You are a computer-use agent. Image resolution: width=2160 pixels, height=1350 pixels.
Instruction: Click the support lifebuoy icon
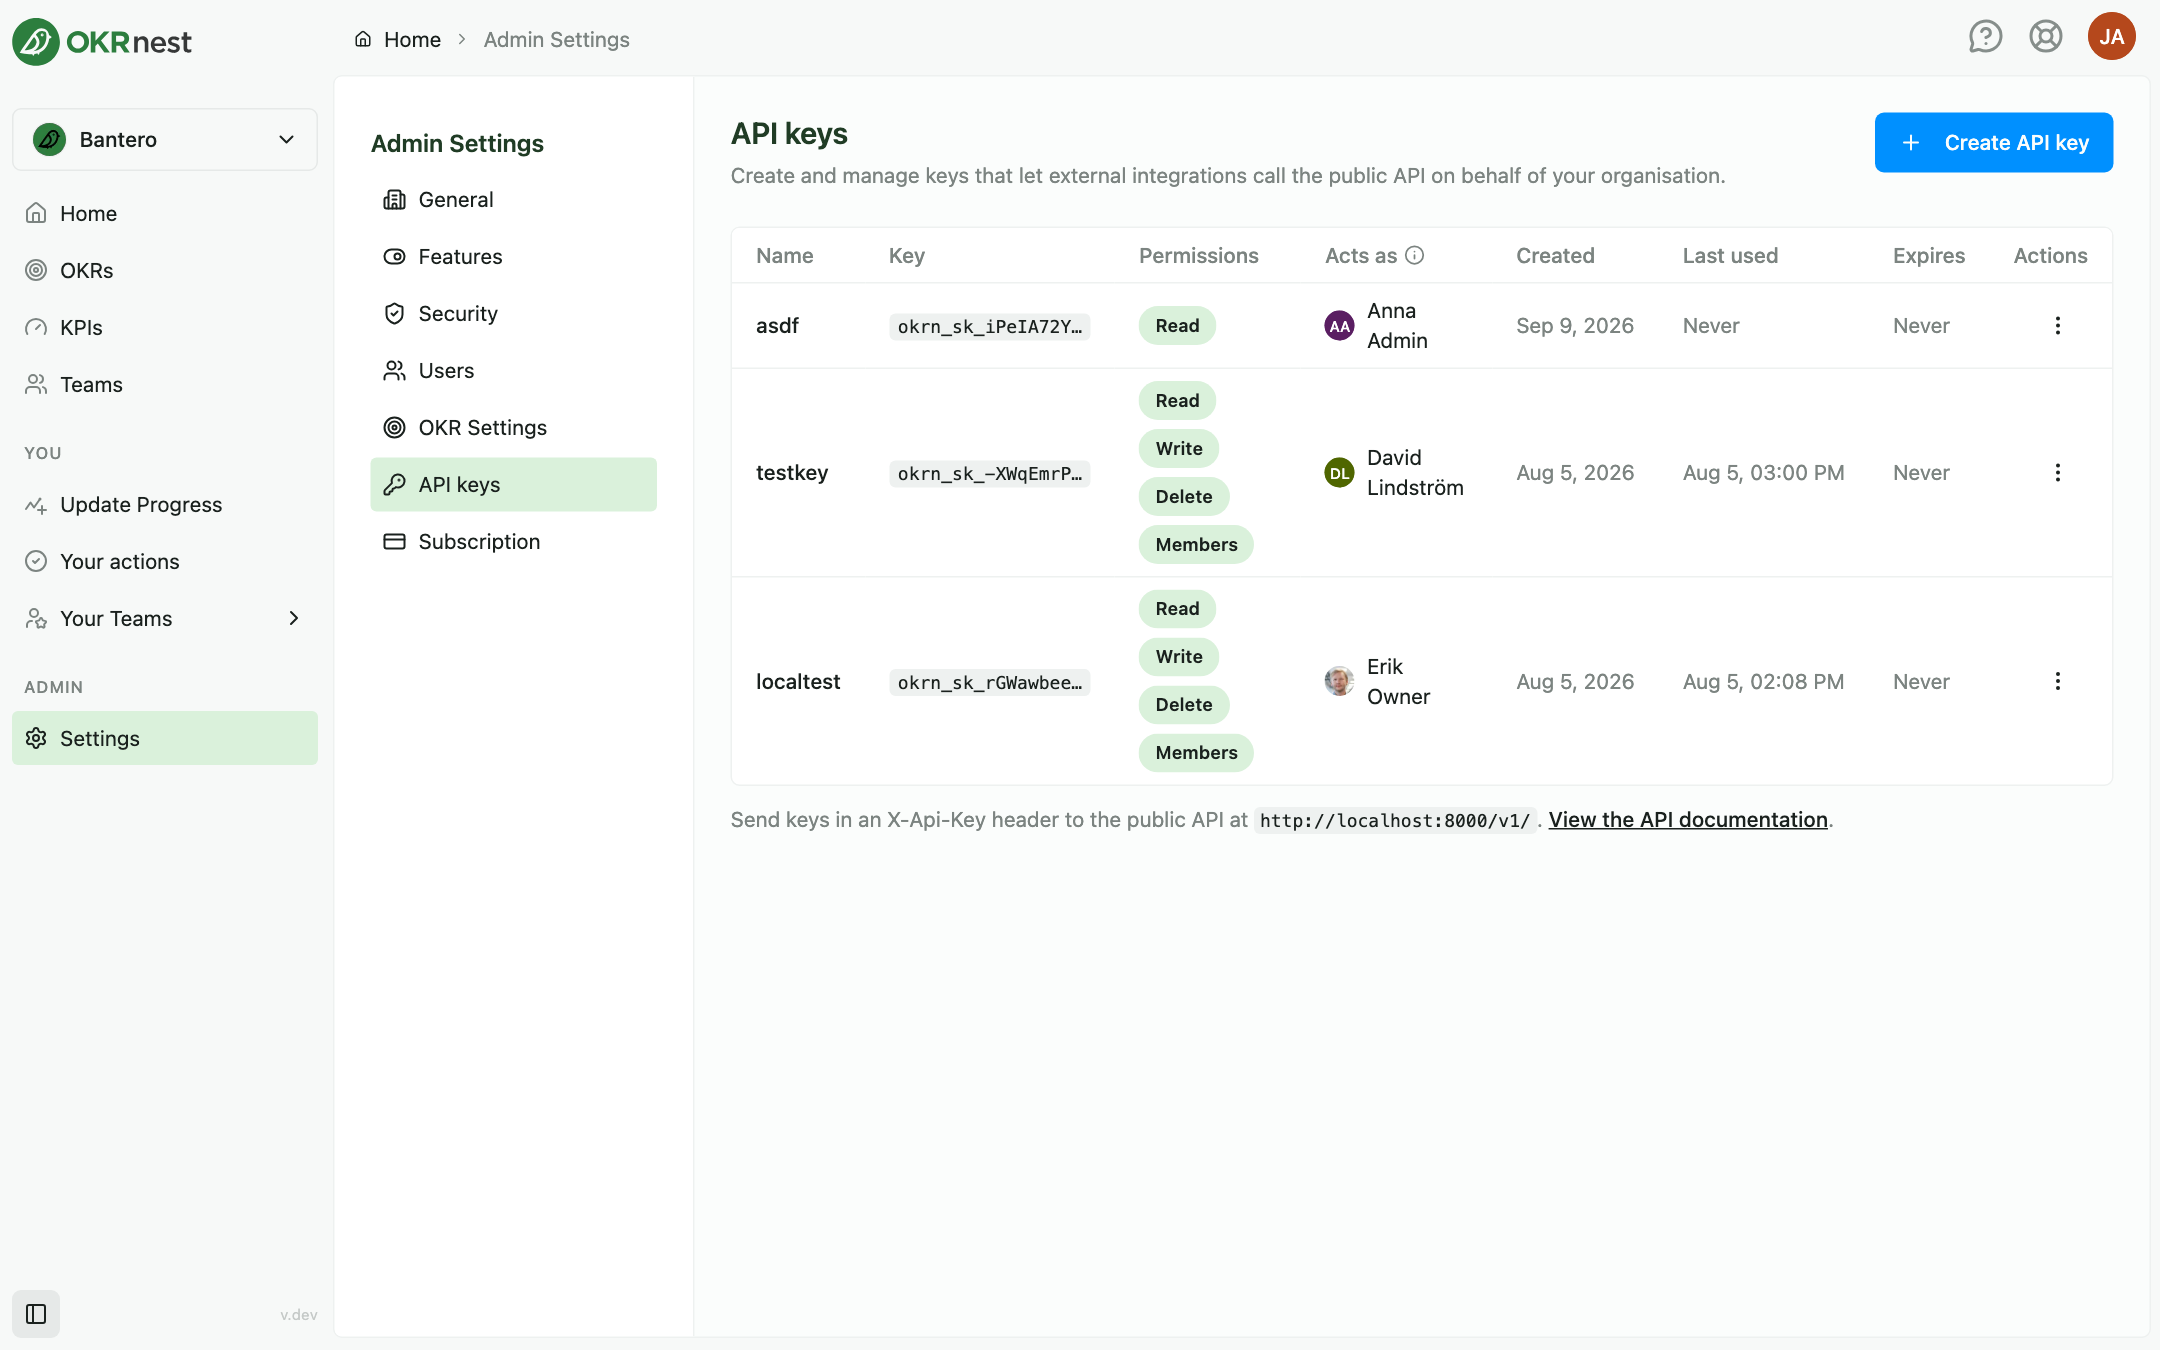pyautogui.click(x=2046, y=37)
